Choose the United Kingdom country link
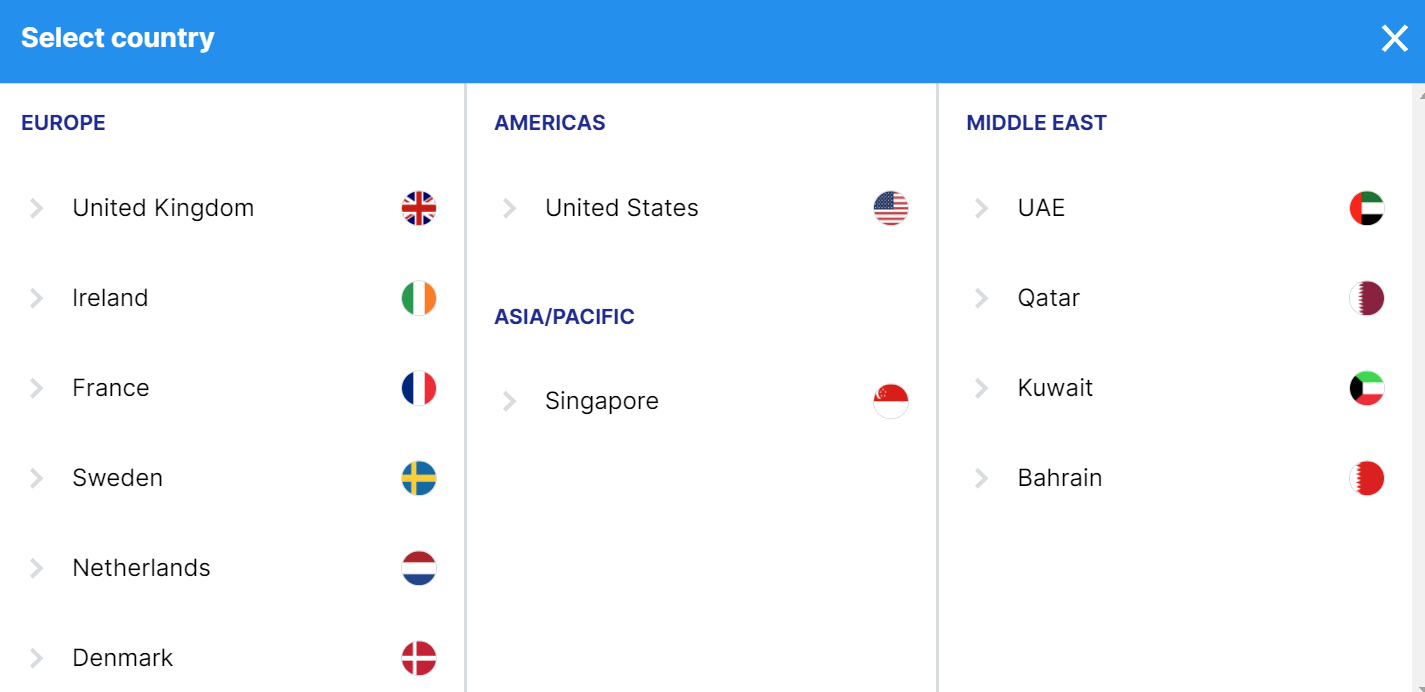This screenshot has height=692, width=1425. tap(163, 208)
